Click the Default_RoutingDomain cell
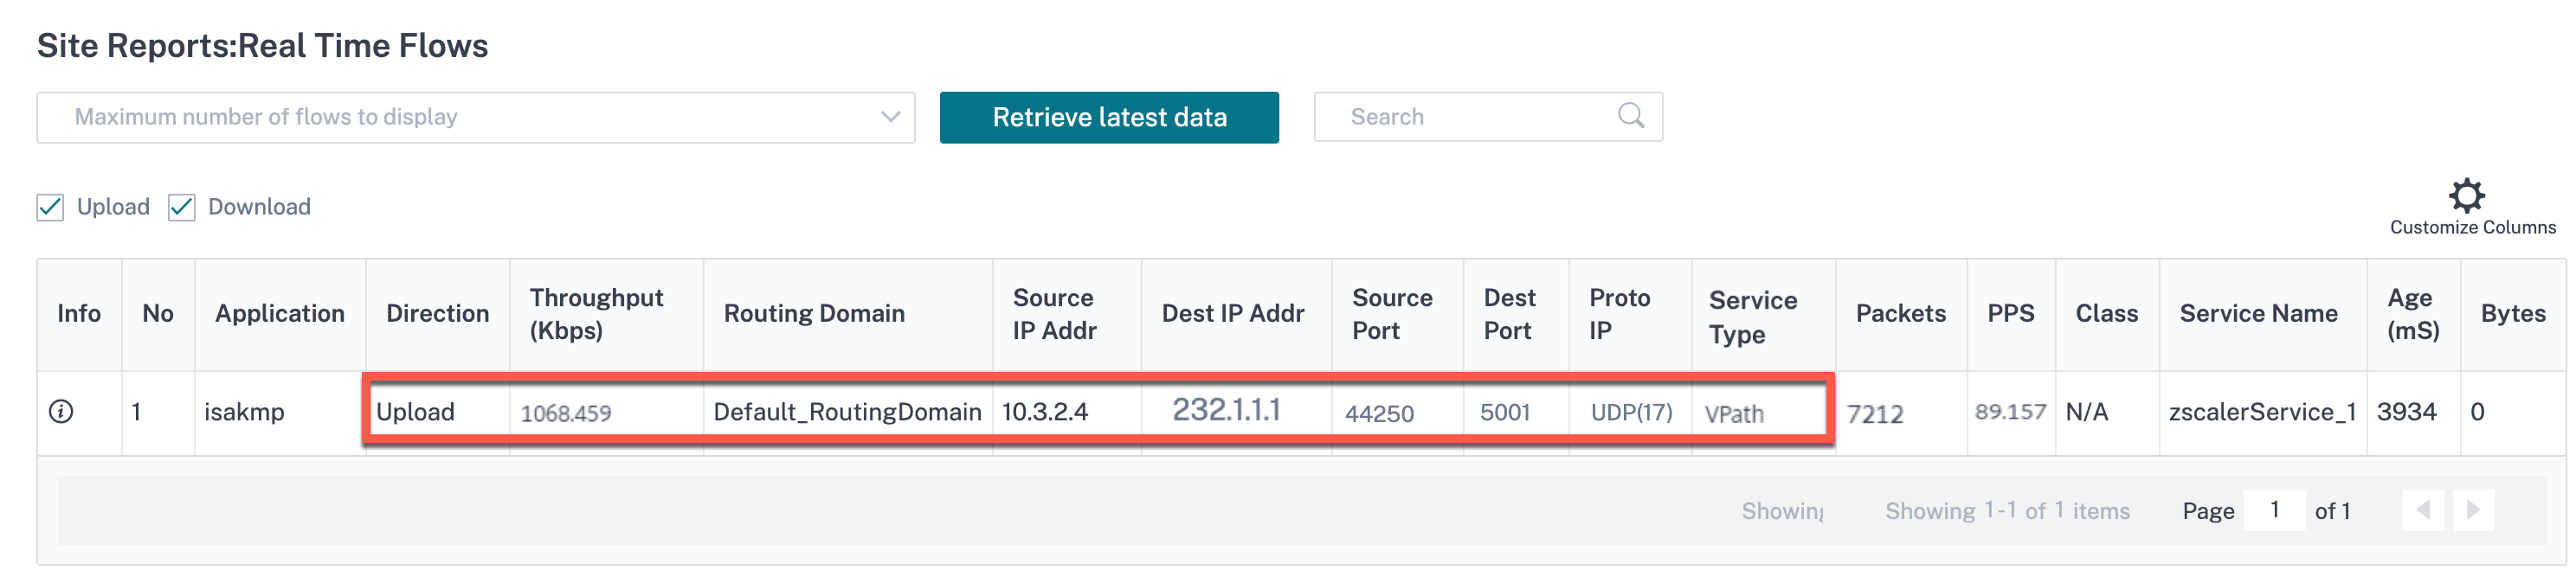 click(x=848, y=412)
